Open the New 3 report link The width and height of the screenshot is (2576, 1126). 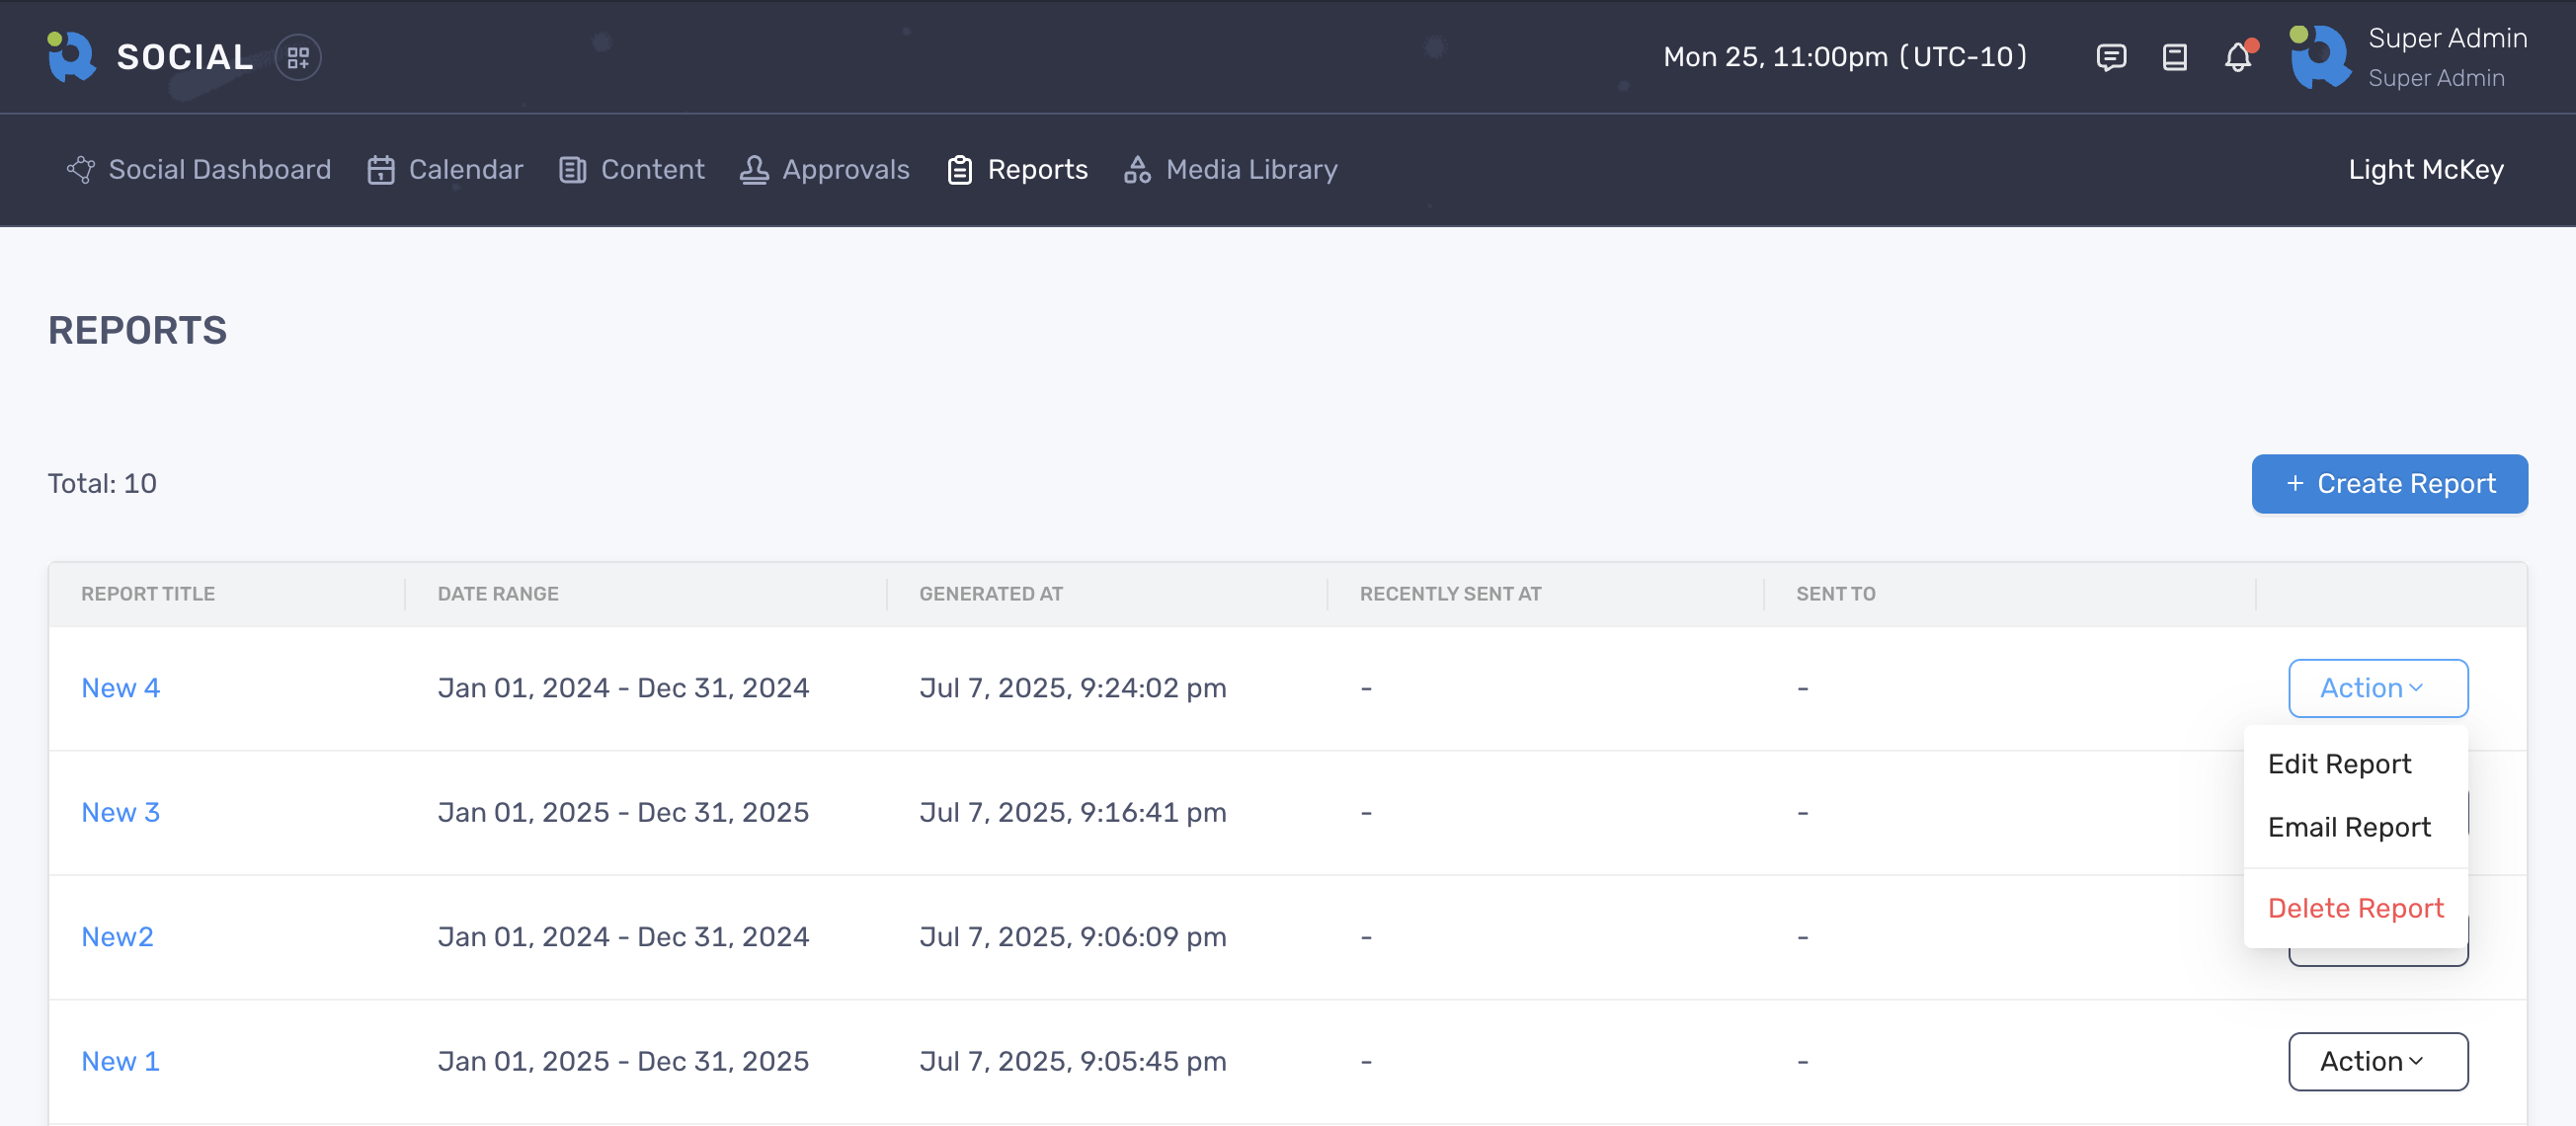[x=120, y=812]
